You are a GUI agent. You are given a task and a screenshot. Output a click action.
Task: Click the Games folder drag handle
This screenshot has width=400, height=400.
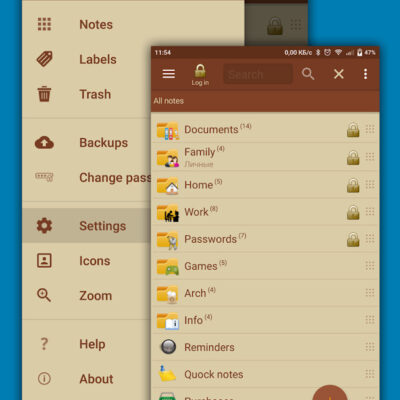[370, 266]
